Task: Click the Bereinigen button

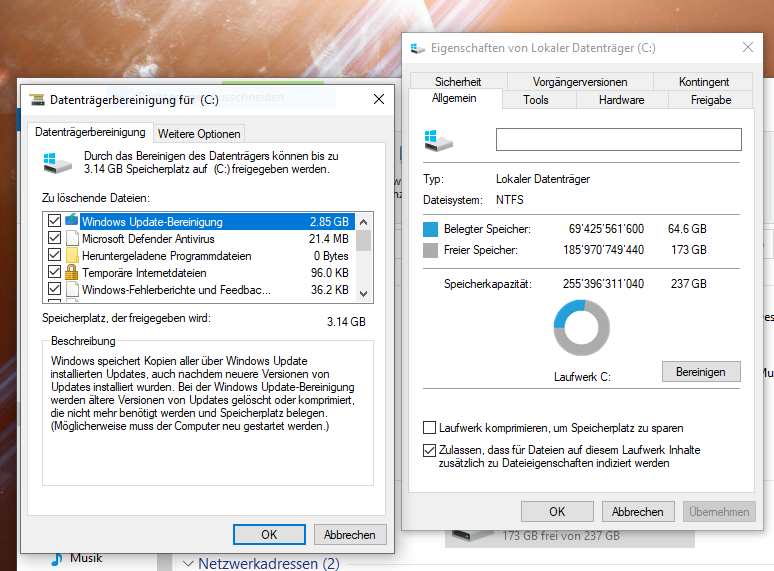Action: click(x=701, y=372)
